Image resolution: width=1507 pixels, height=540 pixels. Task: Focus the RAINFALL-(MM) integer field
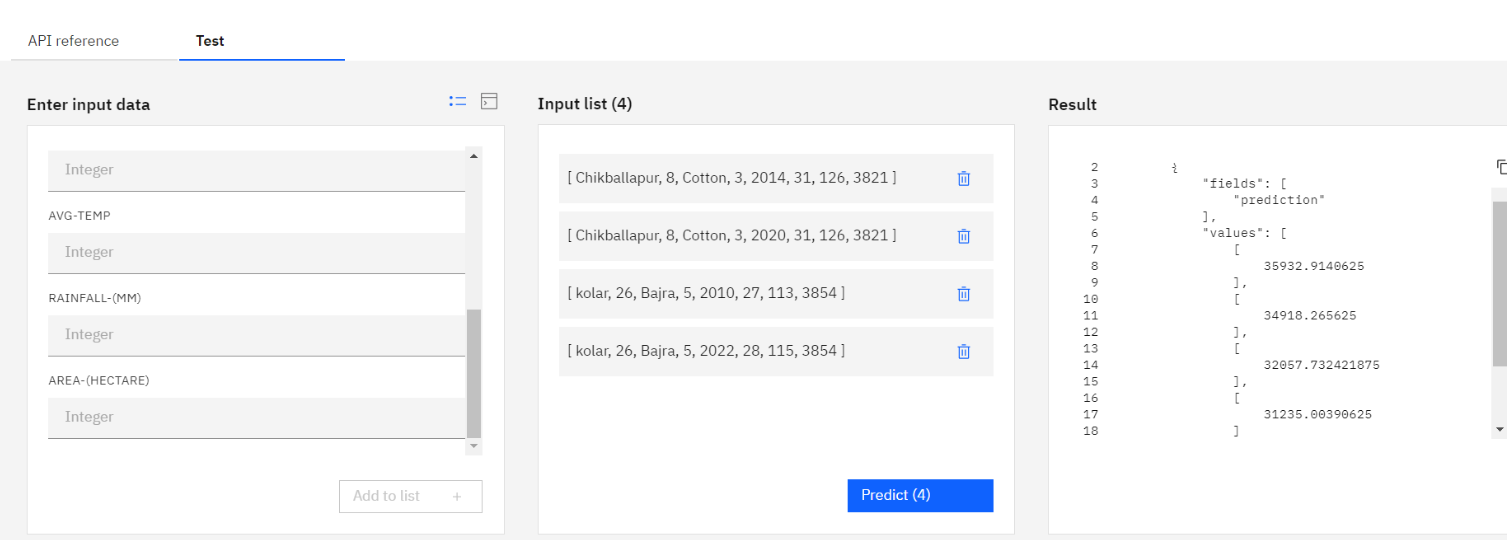click(256, 335)
